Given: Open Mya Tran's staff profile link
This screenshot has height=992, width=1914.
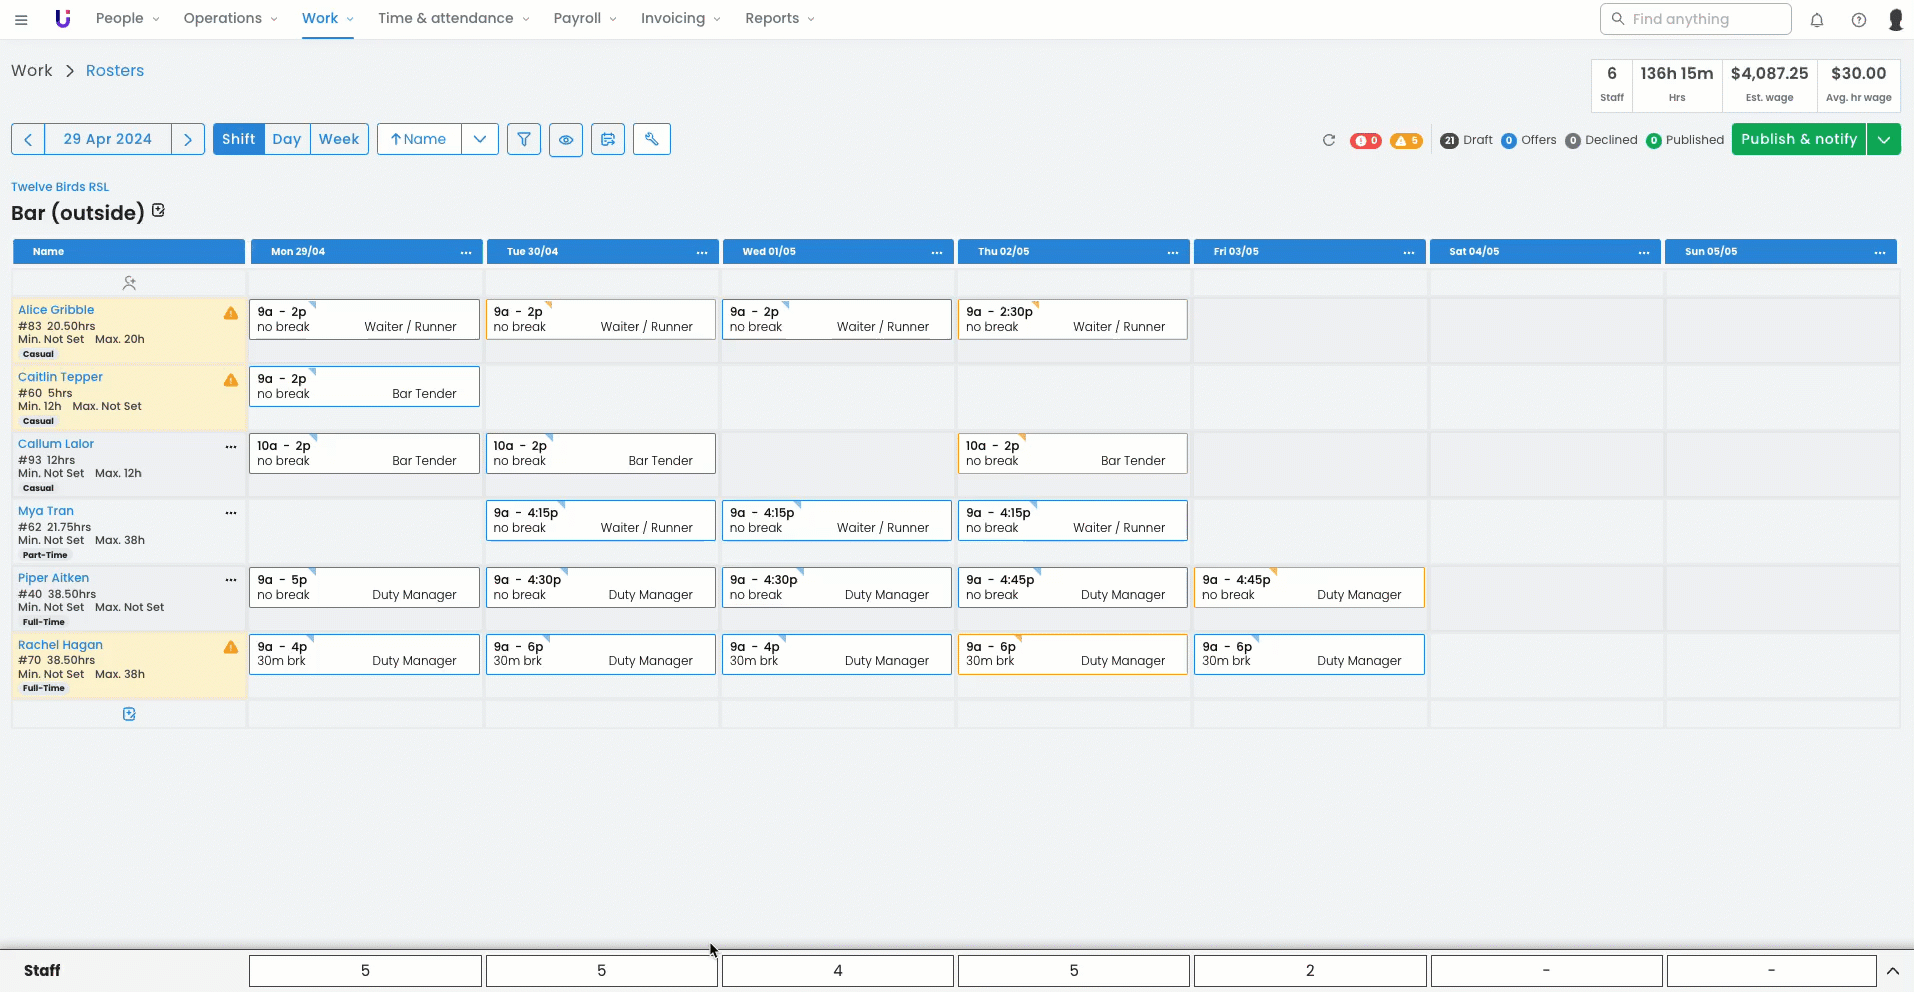Looking at the screenshot, I should click(x=46, y=511).
